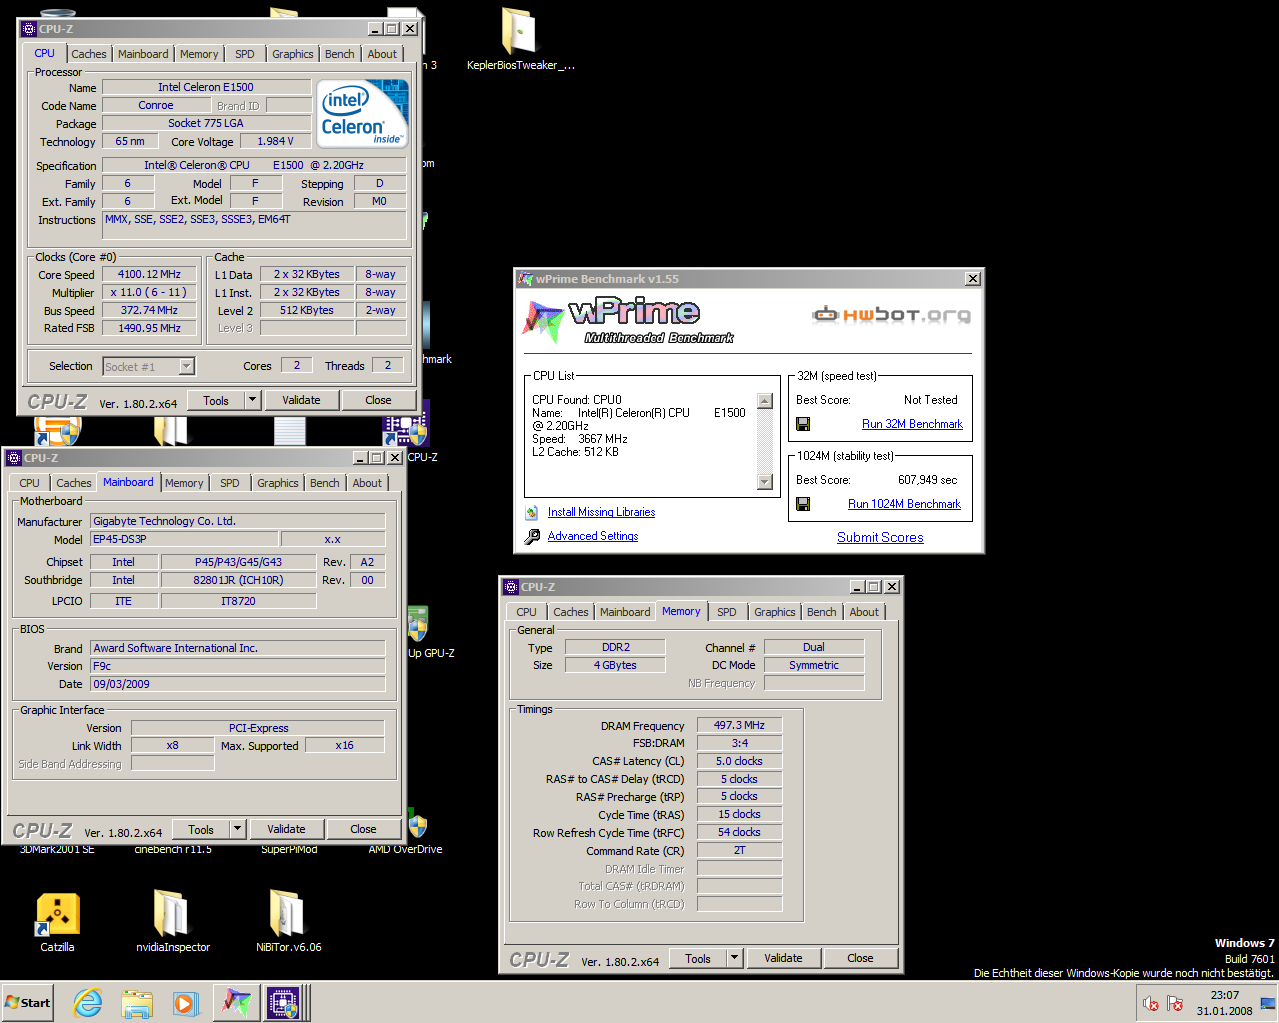Open the Install Missing Libraries link
Screen dimensions: 1279x1023
click(x=601, y=512)
